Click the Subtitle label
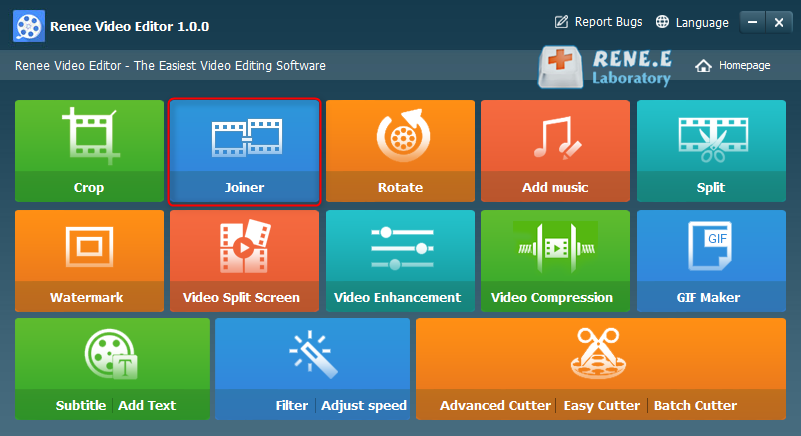Image resolution: width=801 pixels, height=436 pixels. click(x=81, y=406)
